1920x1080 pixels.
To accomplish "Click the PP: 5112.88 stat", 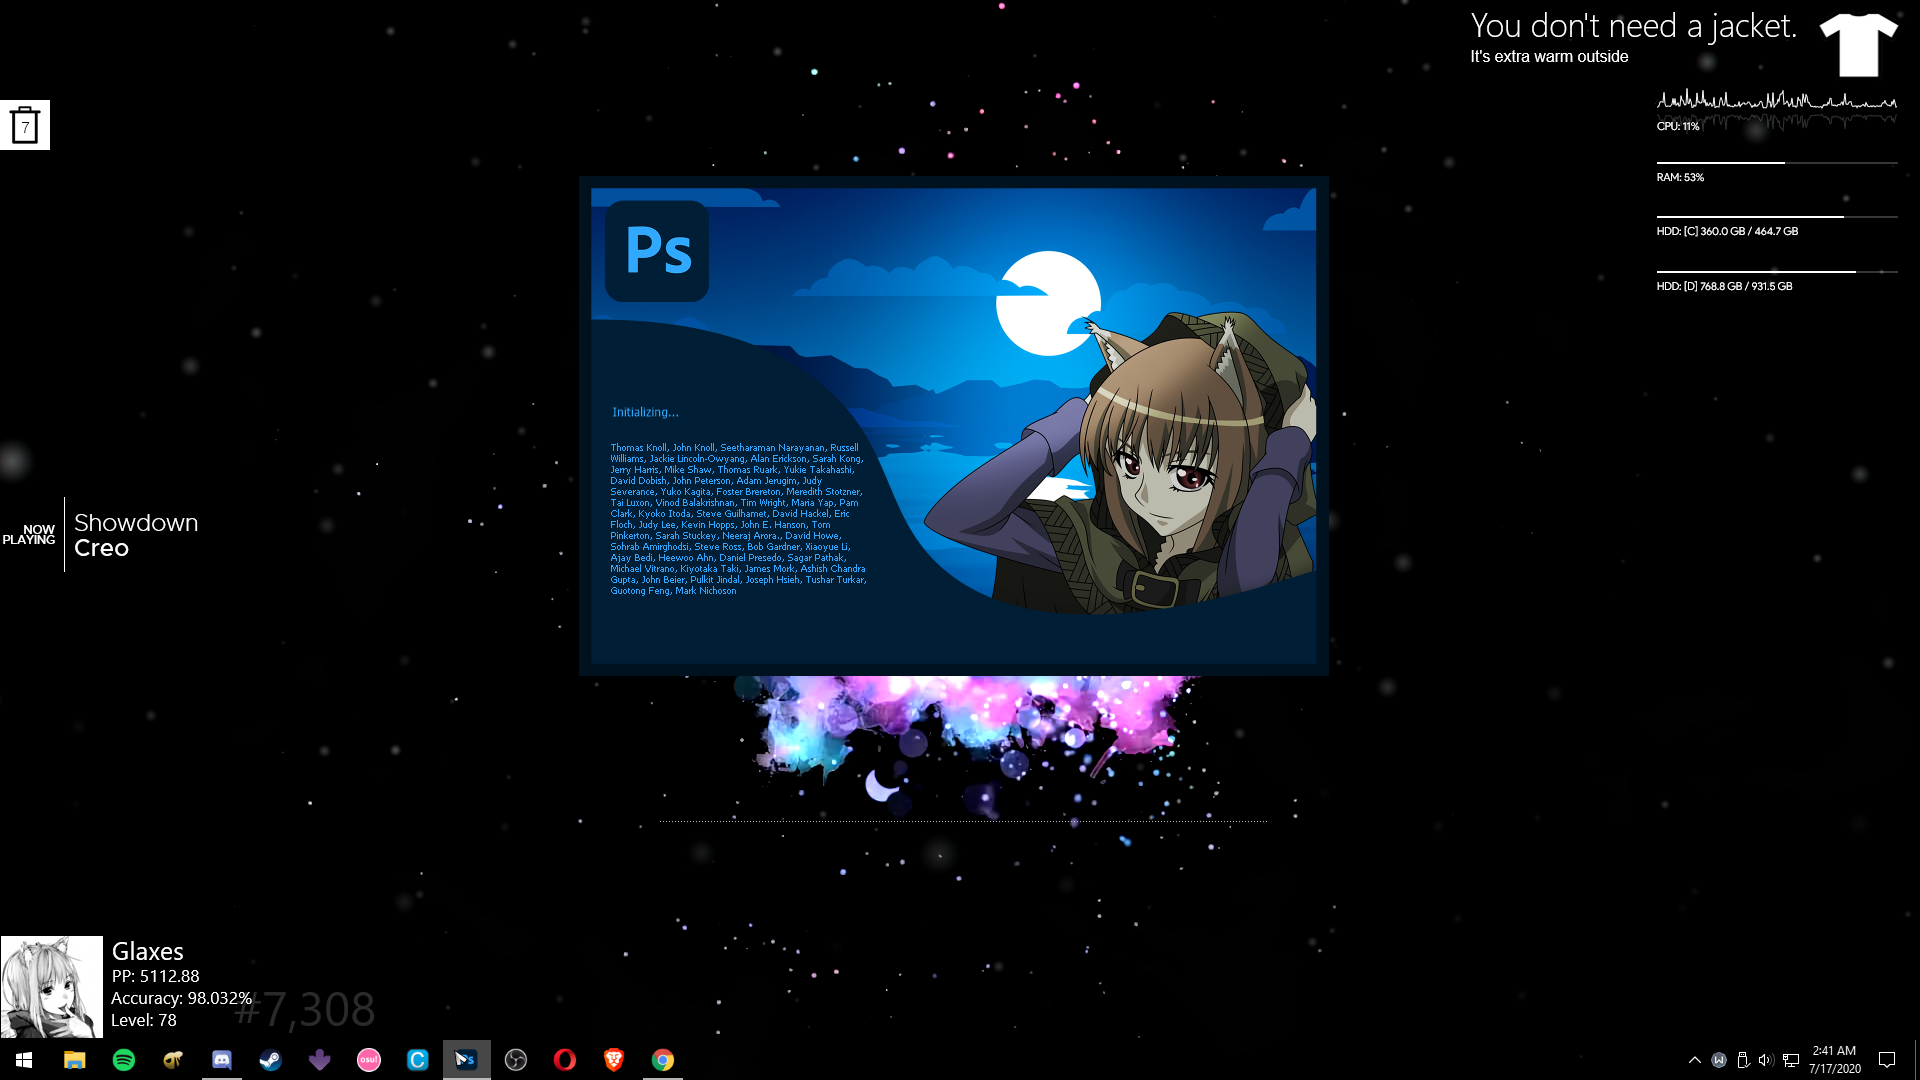I will click(x=155, y=976).
